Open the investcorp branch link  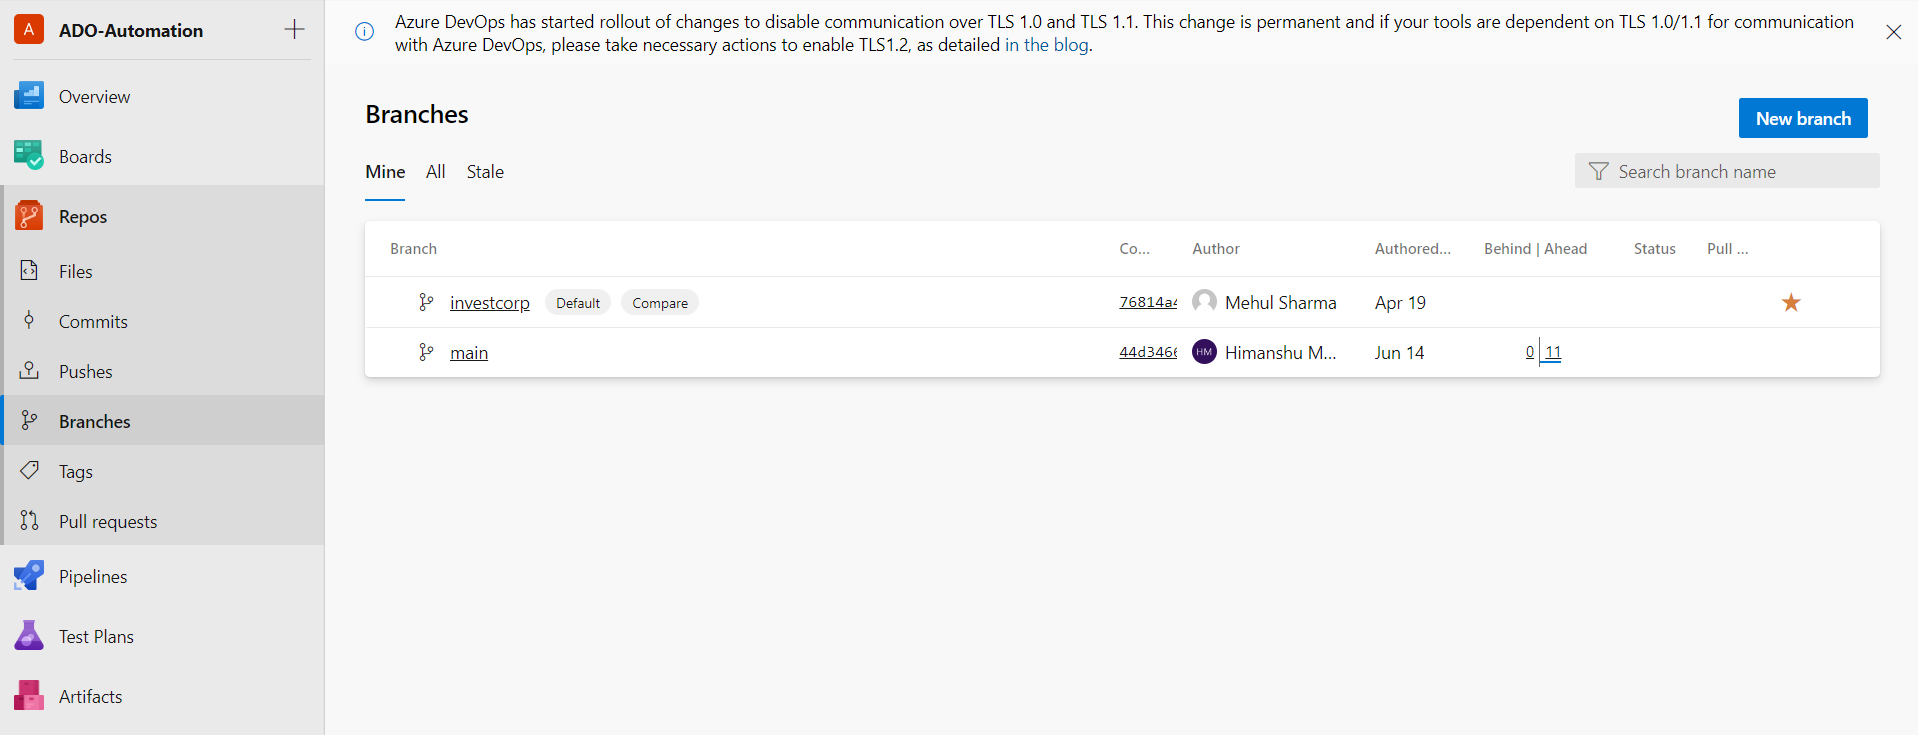490,303
